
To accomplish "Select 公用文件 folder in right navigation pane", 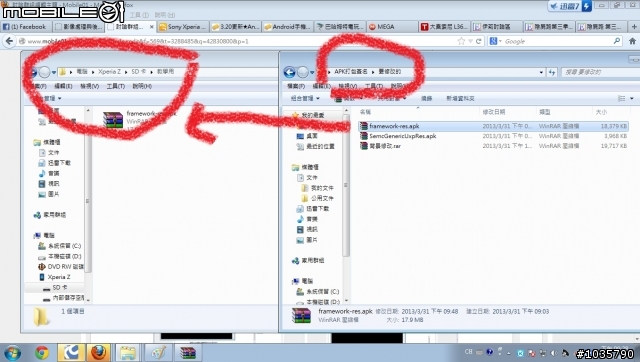I will pos(322,198).
